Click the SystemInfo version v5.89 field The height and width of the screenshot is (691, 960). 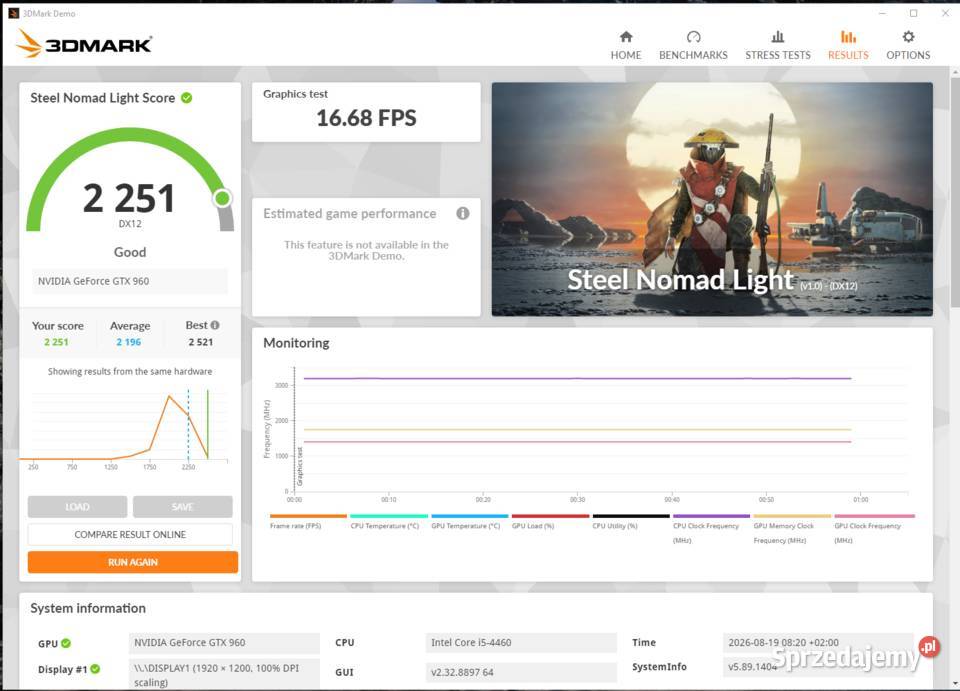coord(818,667)
